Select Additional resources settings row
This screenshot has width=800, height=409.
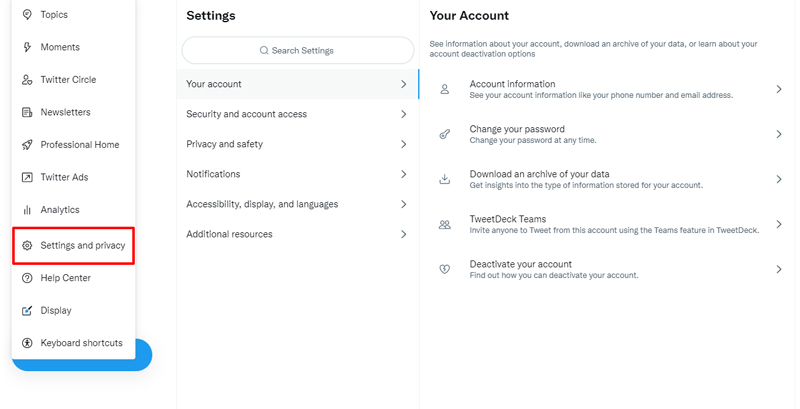point(297,235)
